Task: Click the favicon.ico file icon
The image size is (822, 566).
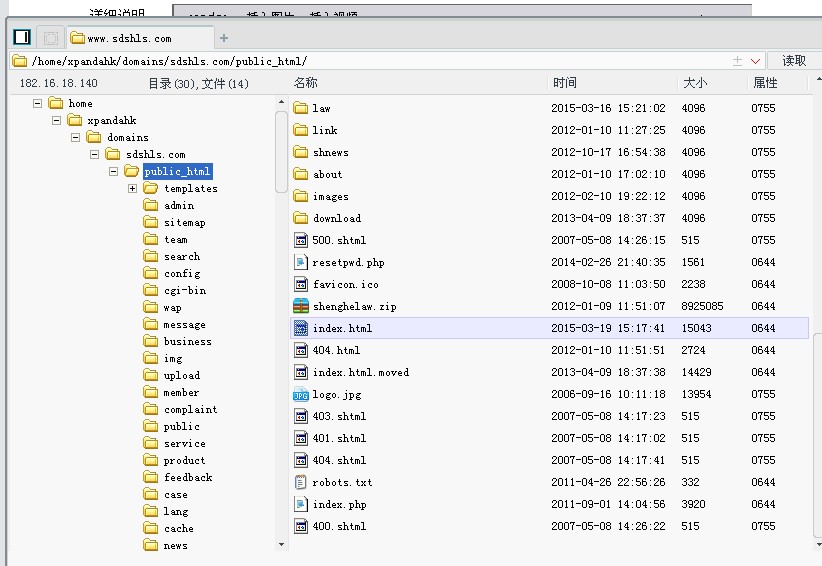Action: [x=300, y=284]
